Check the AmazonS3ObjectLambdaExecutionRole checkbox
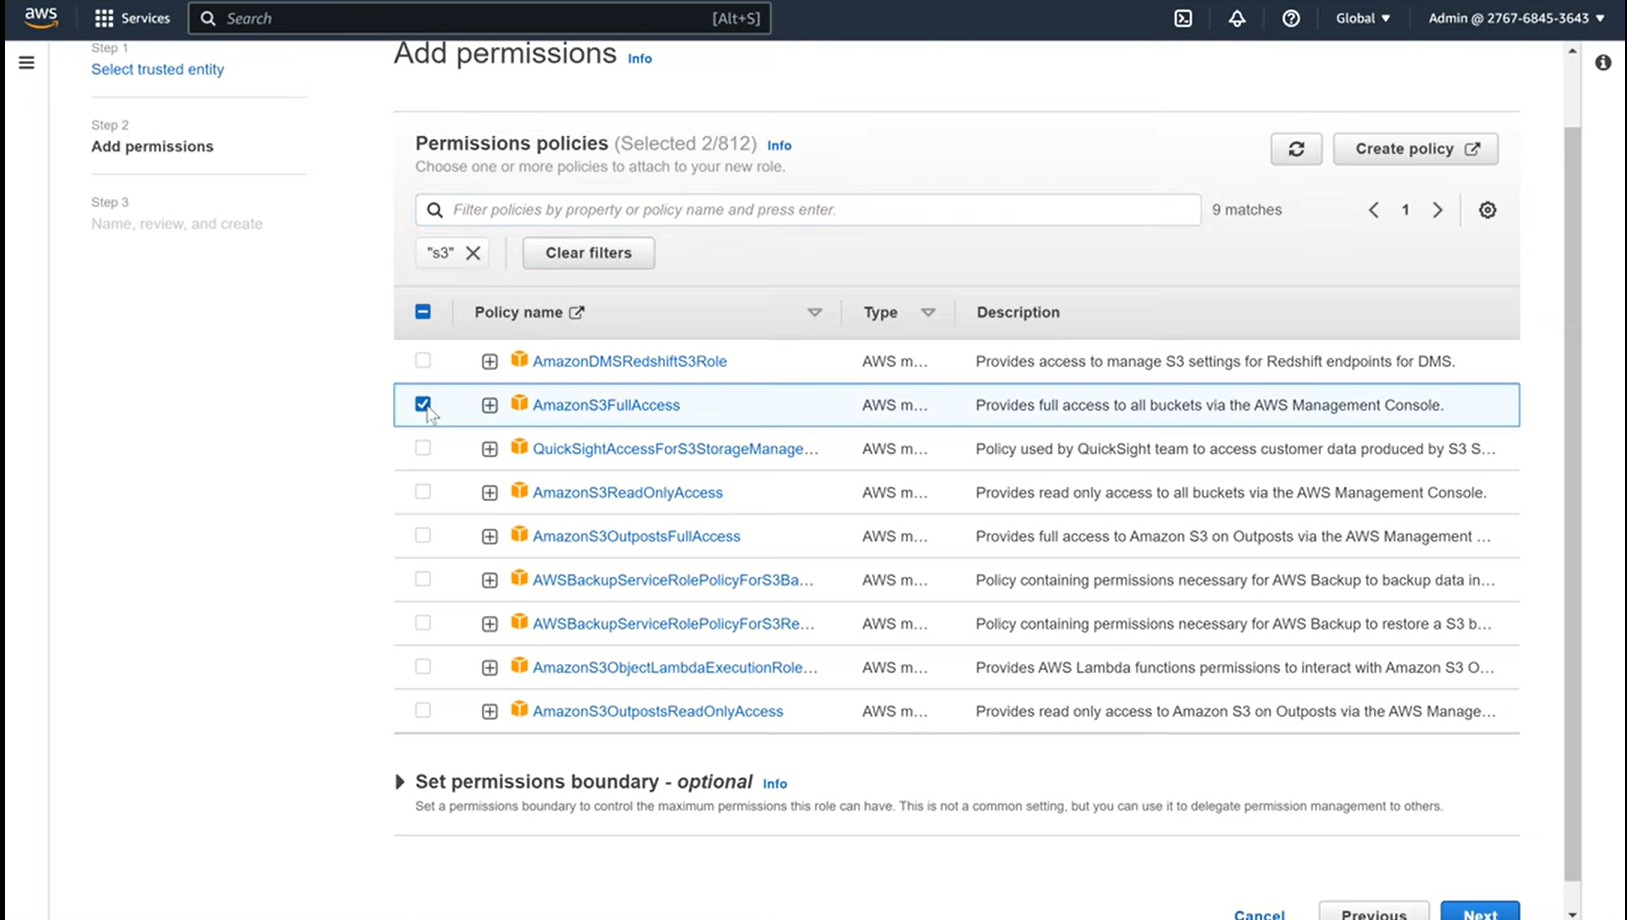Screen dimensions: 1627x920 pyautogui.click(x=423, y=667)
